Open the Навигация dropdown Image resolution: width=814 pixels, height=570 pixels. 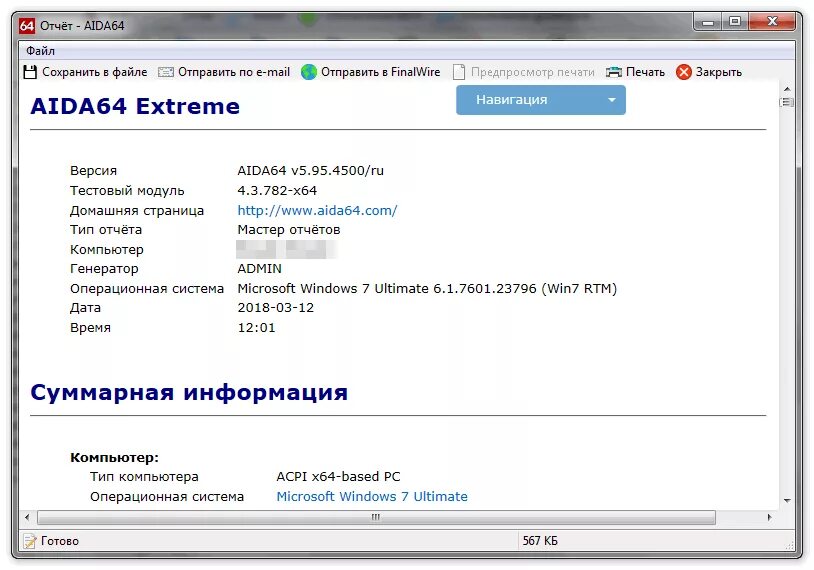coord(540,100)
